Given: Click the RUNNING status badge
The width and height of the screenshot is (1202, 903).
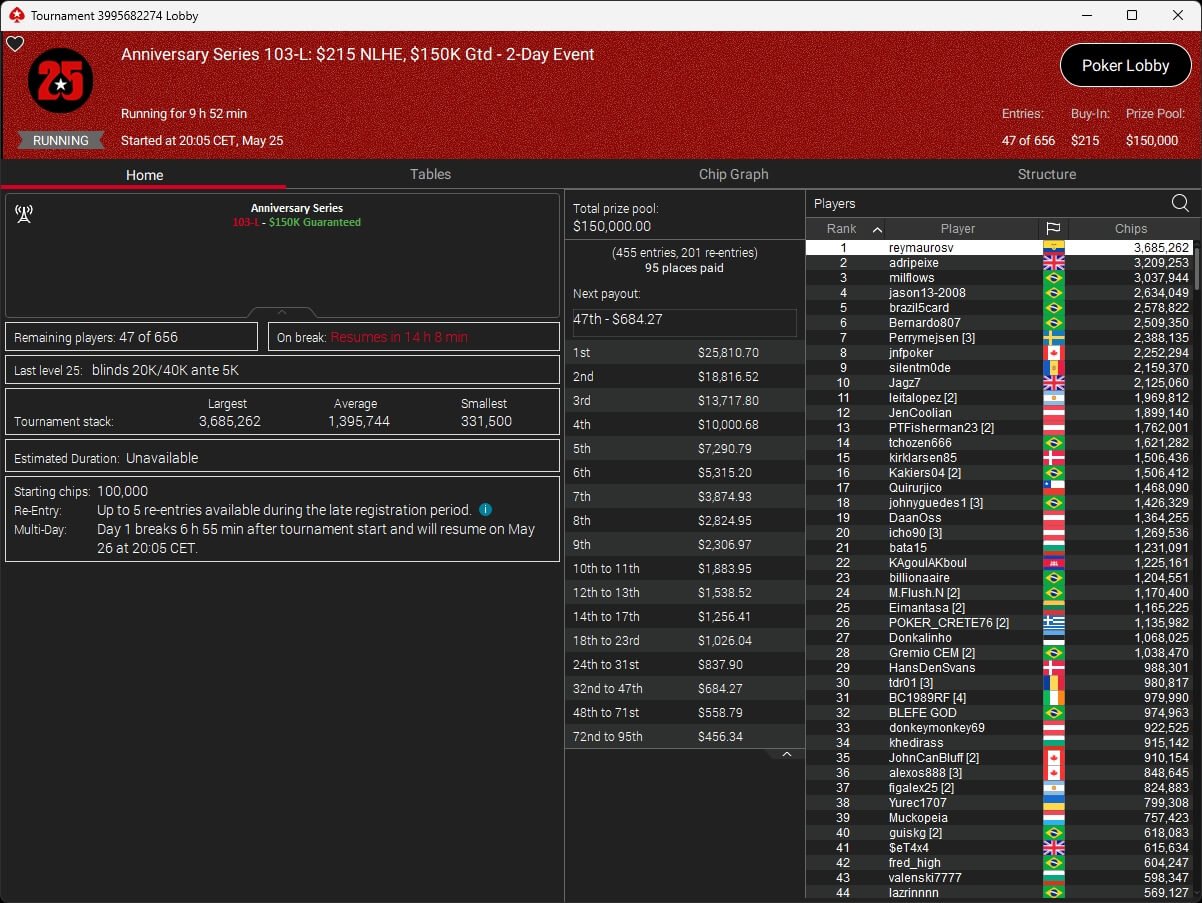Looking at the screenshot, I should (x=61, y=141).
